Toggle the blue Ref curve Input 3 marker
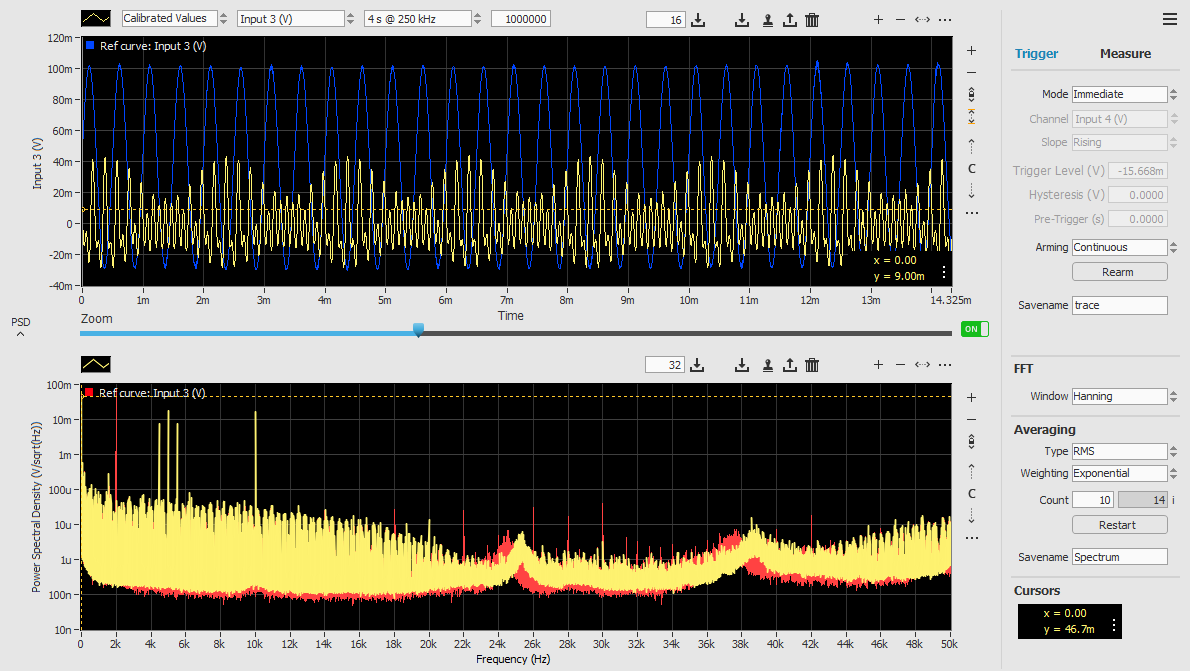The image size is (1190, 671). pos(89,45)
